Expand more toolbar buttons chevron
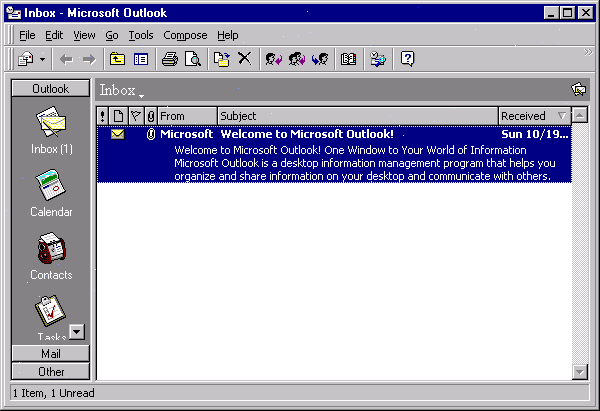Screen dimensions: 600x411 click(588, 52)
